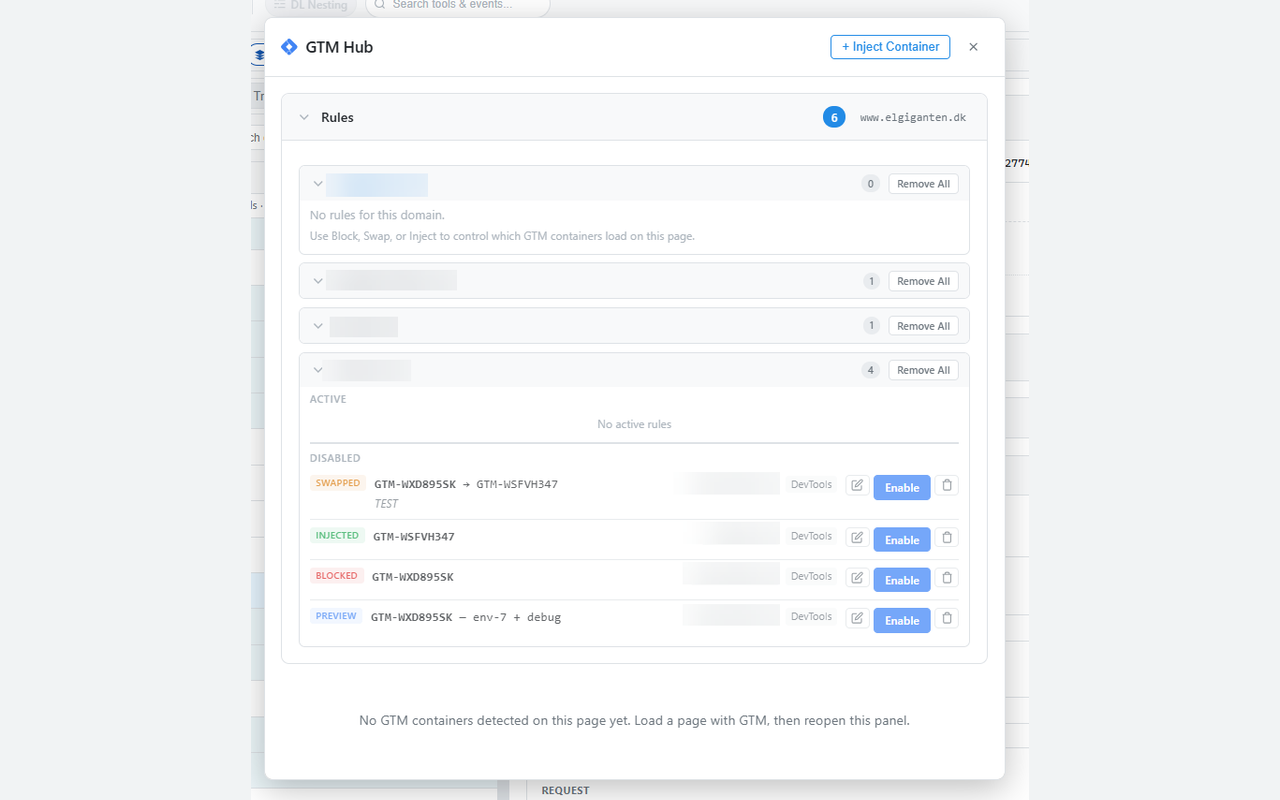Remove all rules in the 0-rule group

pos(923,184)
